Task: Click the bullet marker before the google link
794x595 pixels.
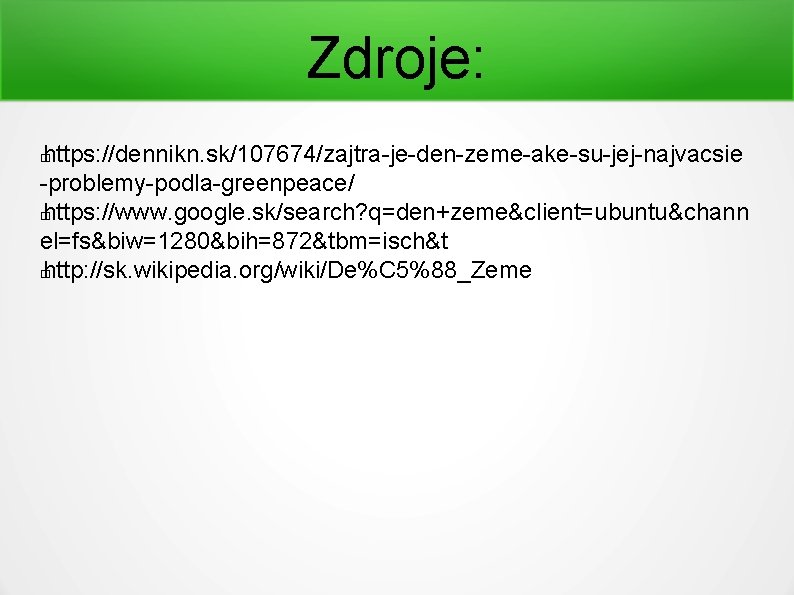Action: (44, 215)
